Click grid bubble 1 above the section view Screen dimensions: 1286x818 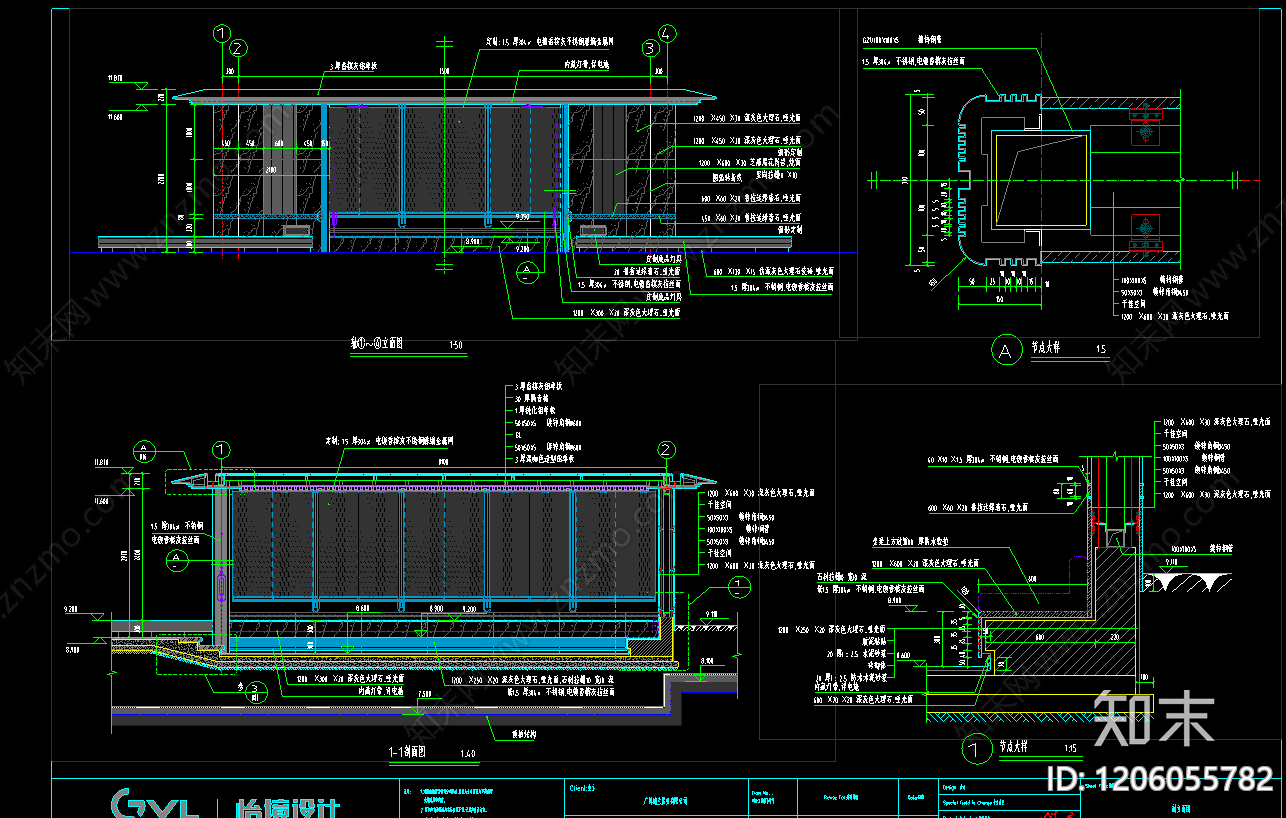[x=221, y=450]
